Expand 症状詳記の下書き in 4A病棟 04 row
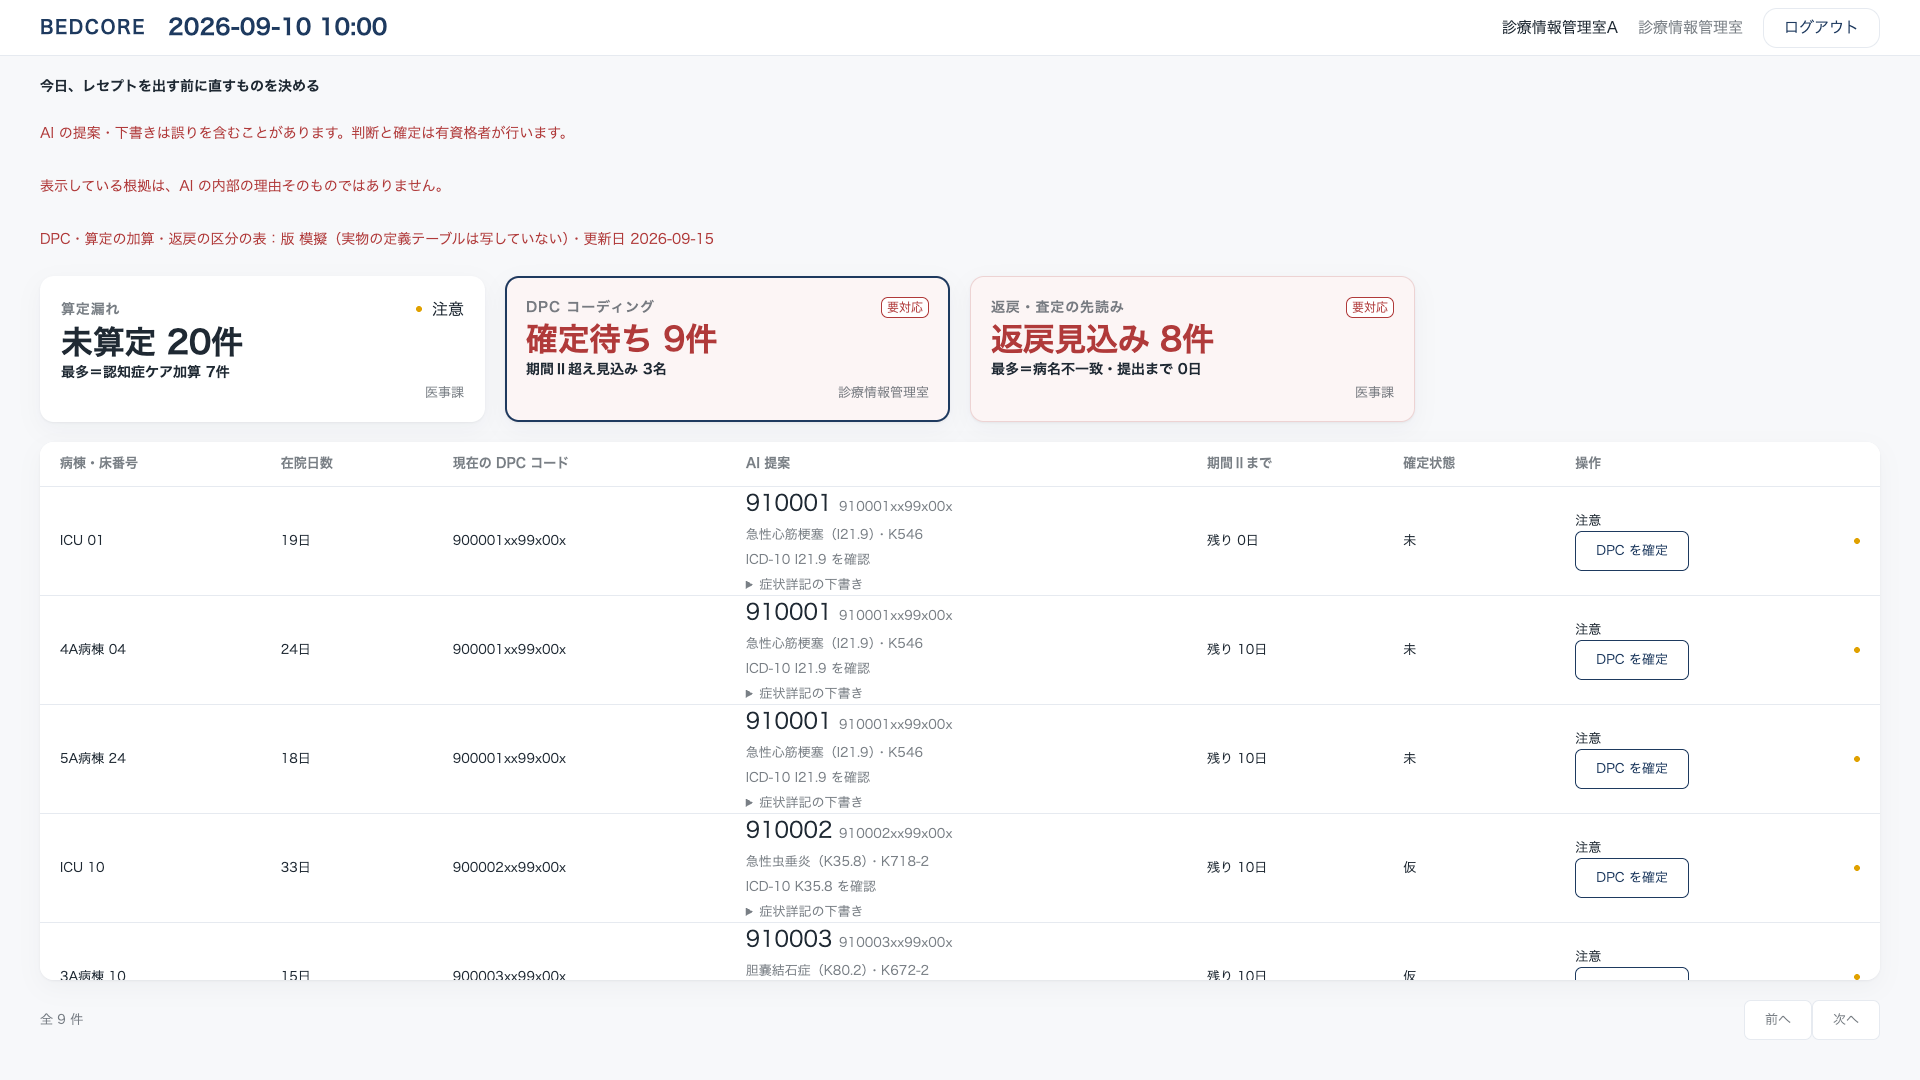 (x=804, y=693)
